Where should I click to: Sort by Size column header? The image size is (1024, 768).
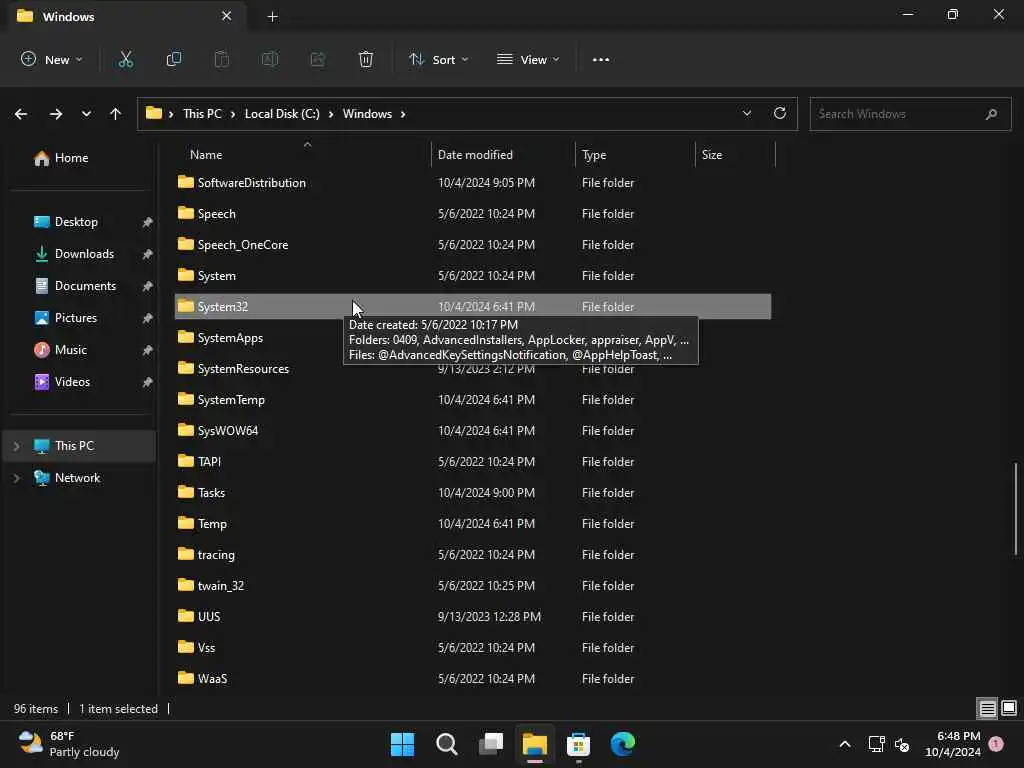coord(712,155)
